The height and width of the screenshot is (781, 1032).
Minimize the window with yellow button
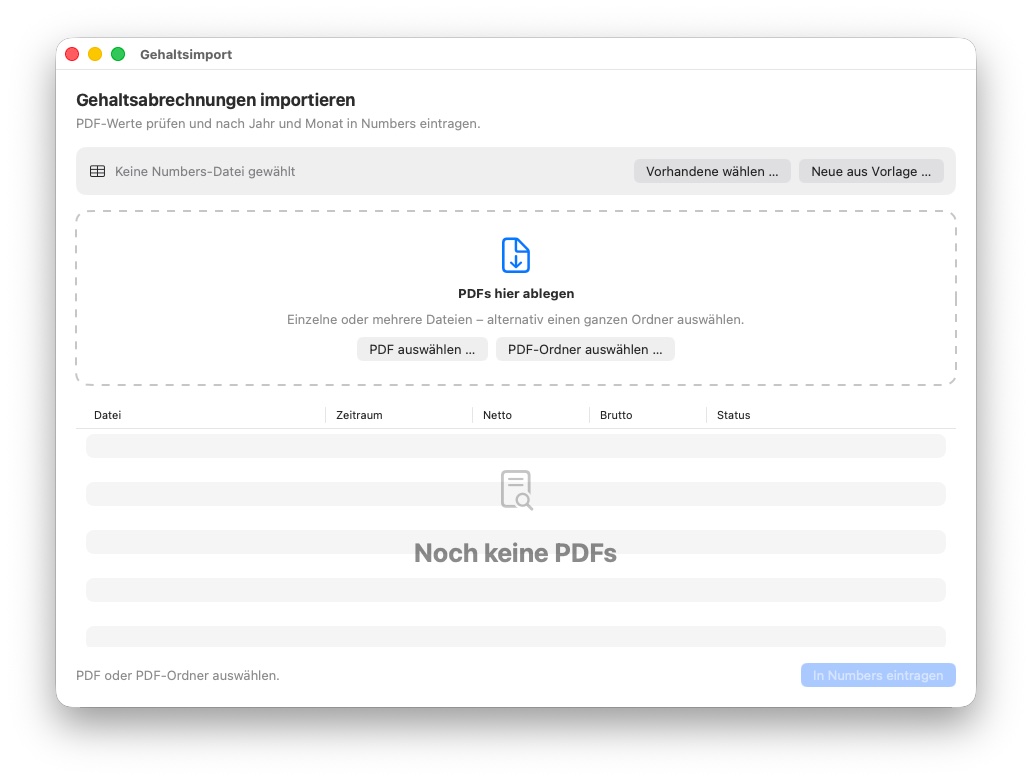point(95,54)
